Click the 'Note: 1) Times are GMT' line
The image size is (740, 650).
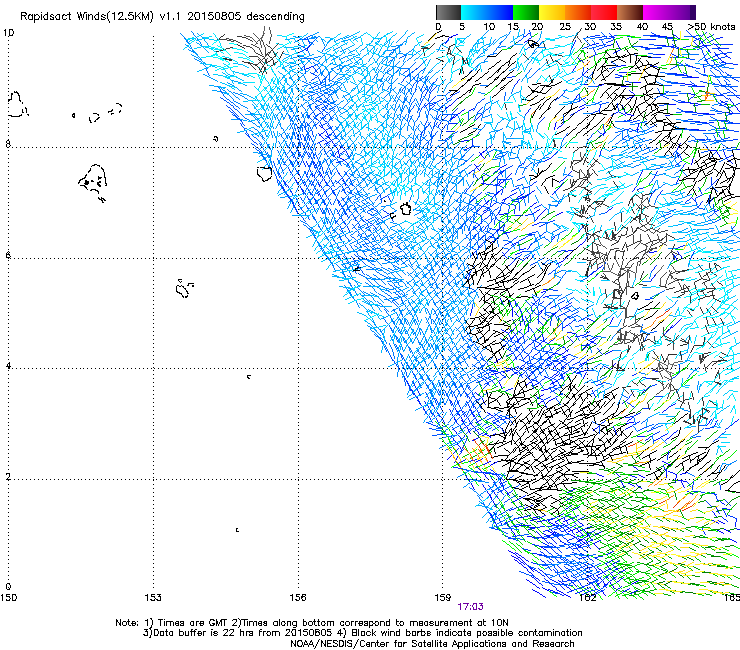tap(312, 623)
